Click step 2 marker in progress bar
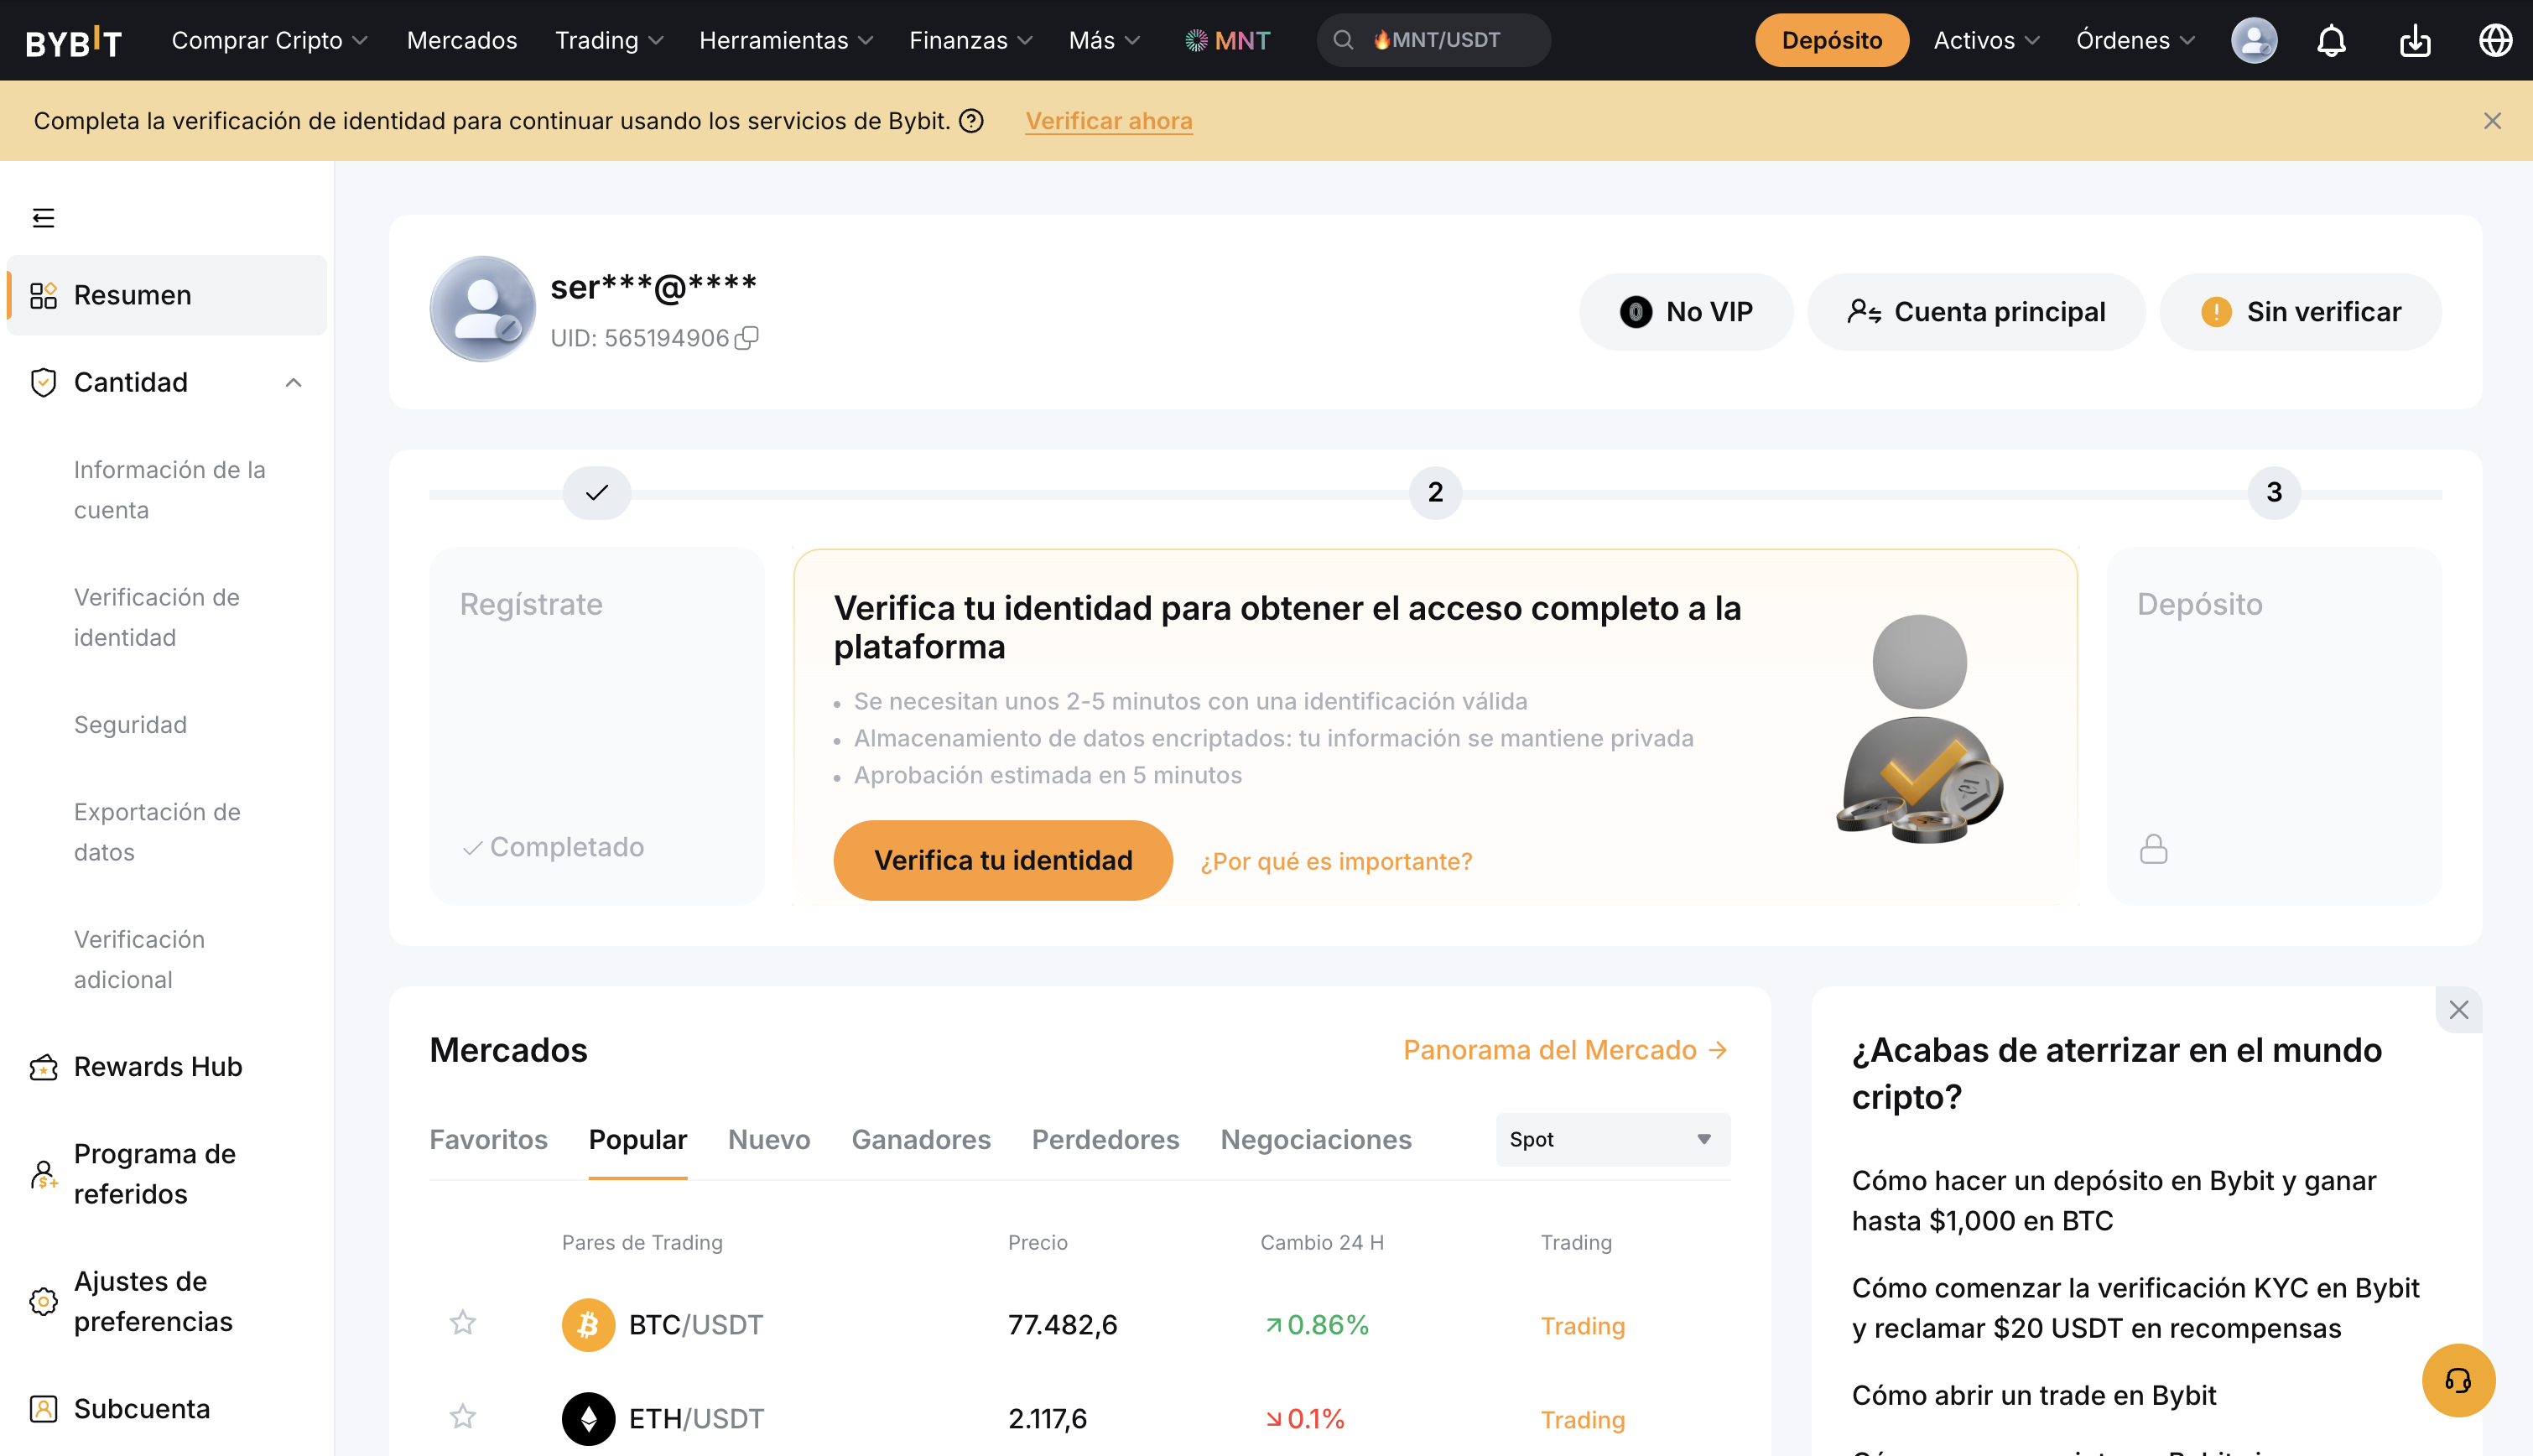 pyautogui.click(x=1435, y=492)
